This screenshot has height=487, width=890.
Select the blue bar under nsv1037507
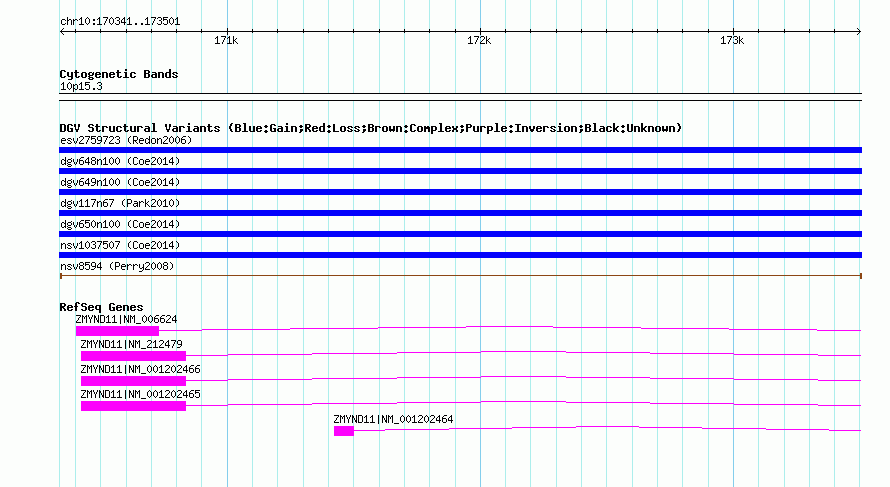pyautogui.click(x=460, y=255)
